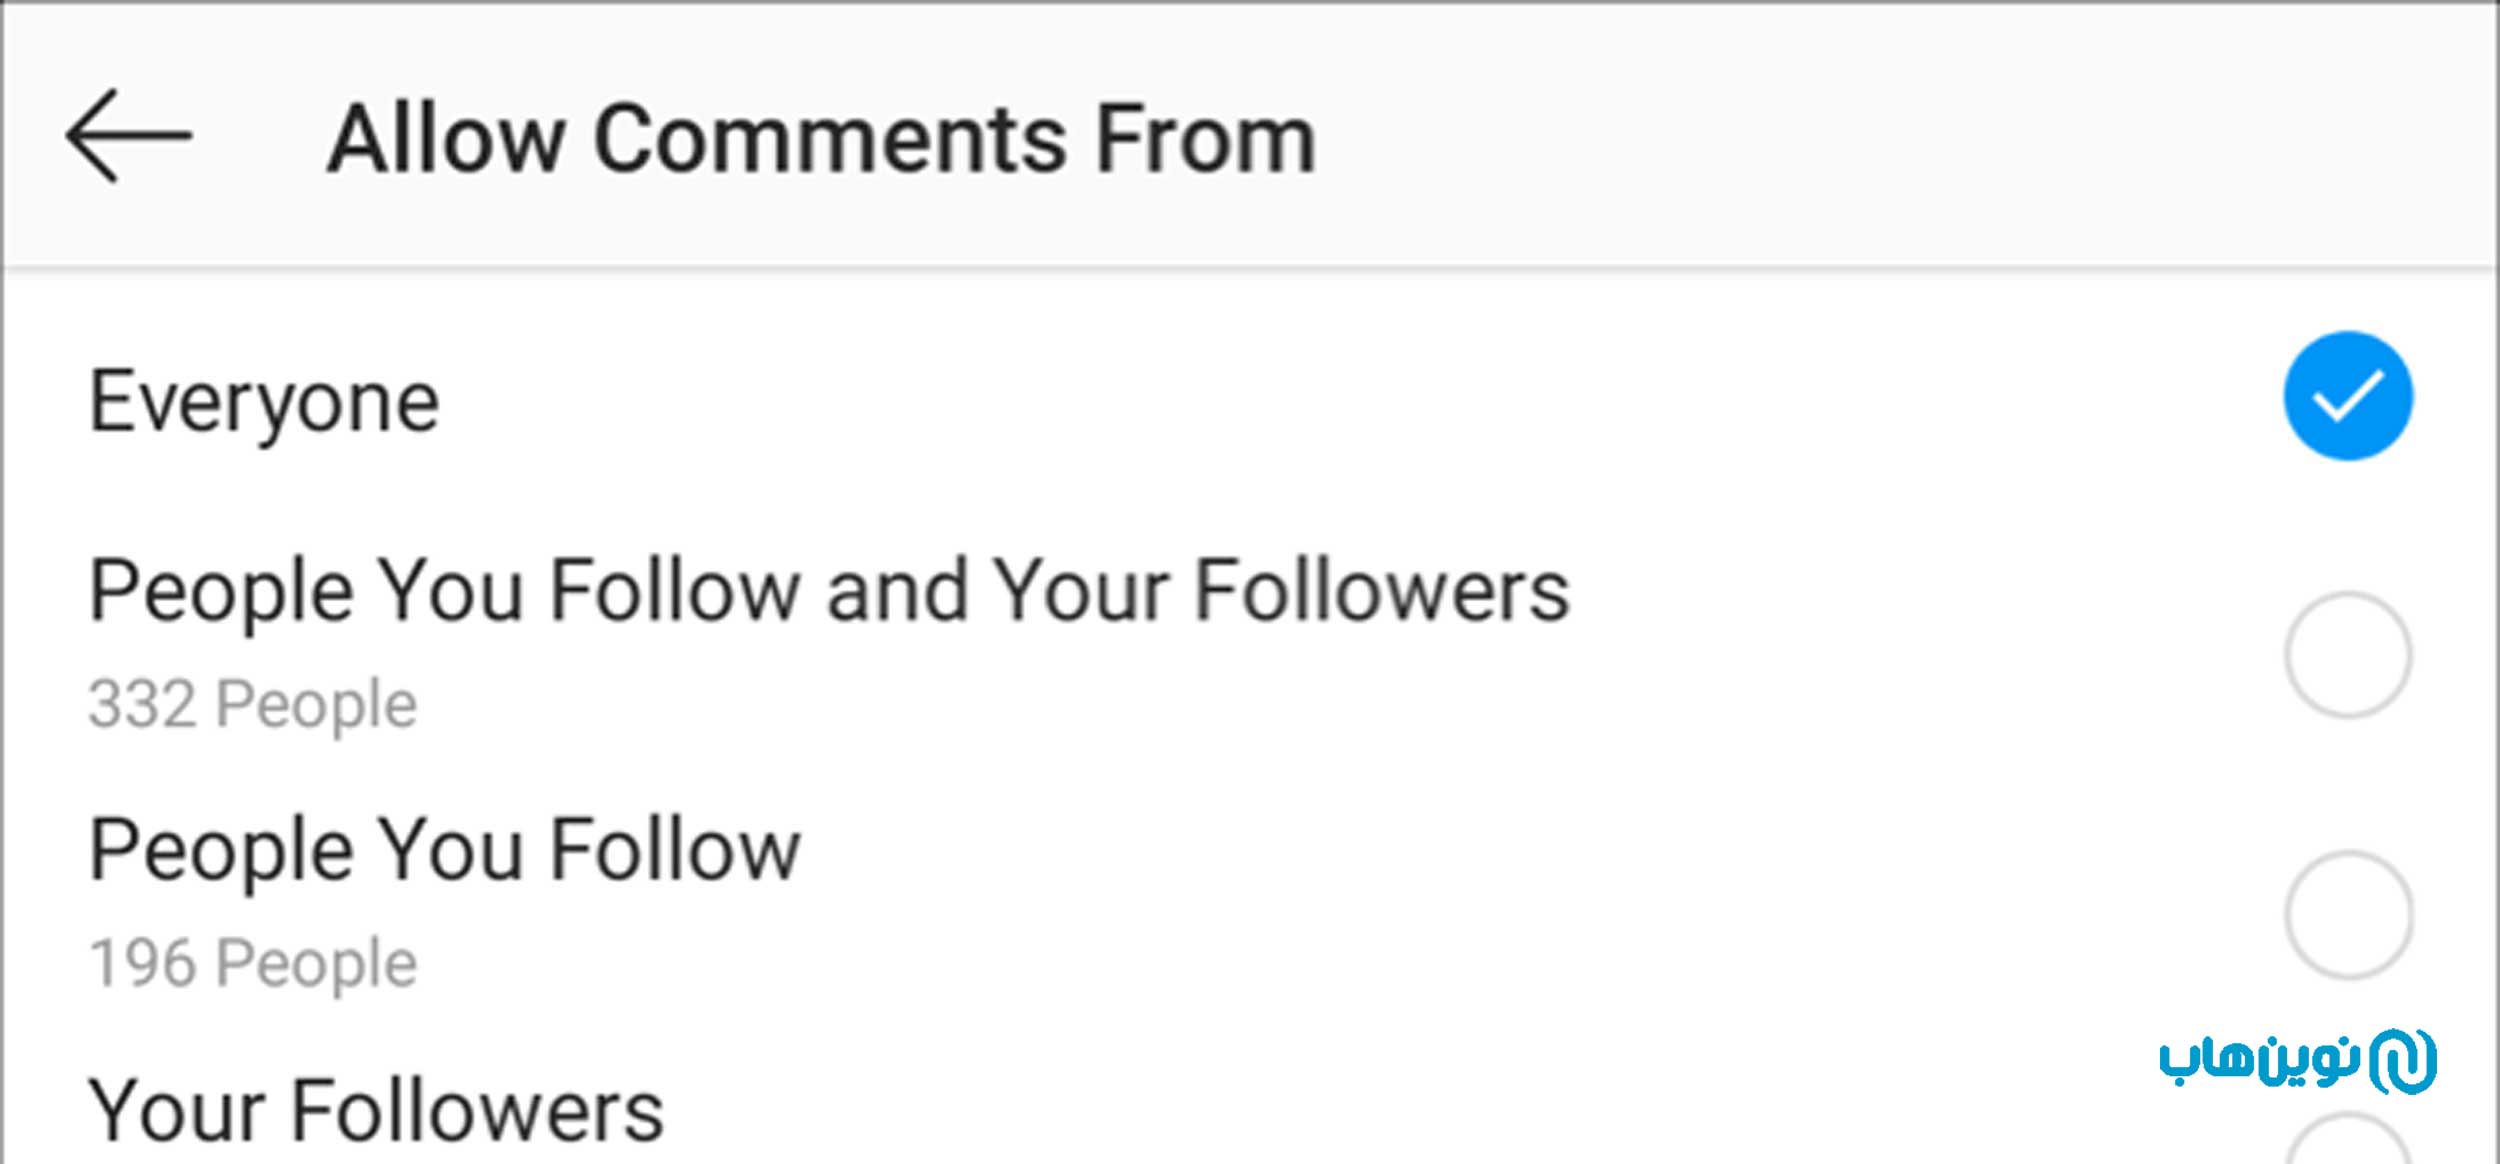
Task: Tap the Your Followers option text
Action: coord(376,1111)
